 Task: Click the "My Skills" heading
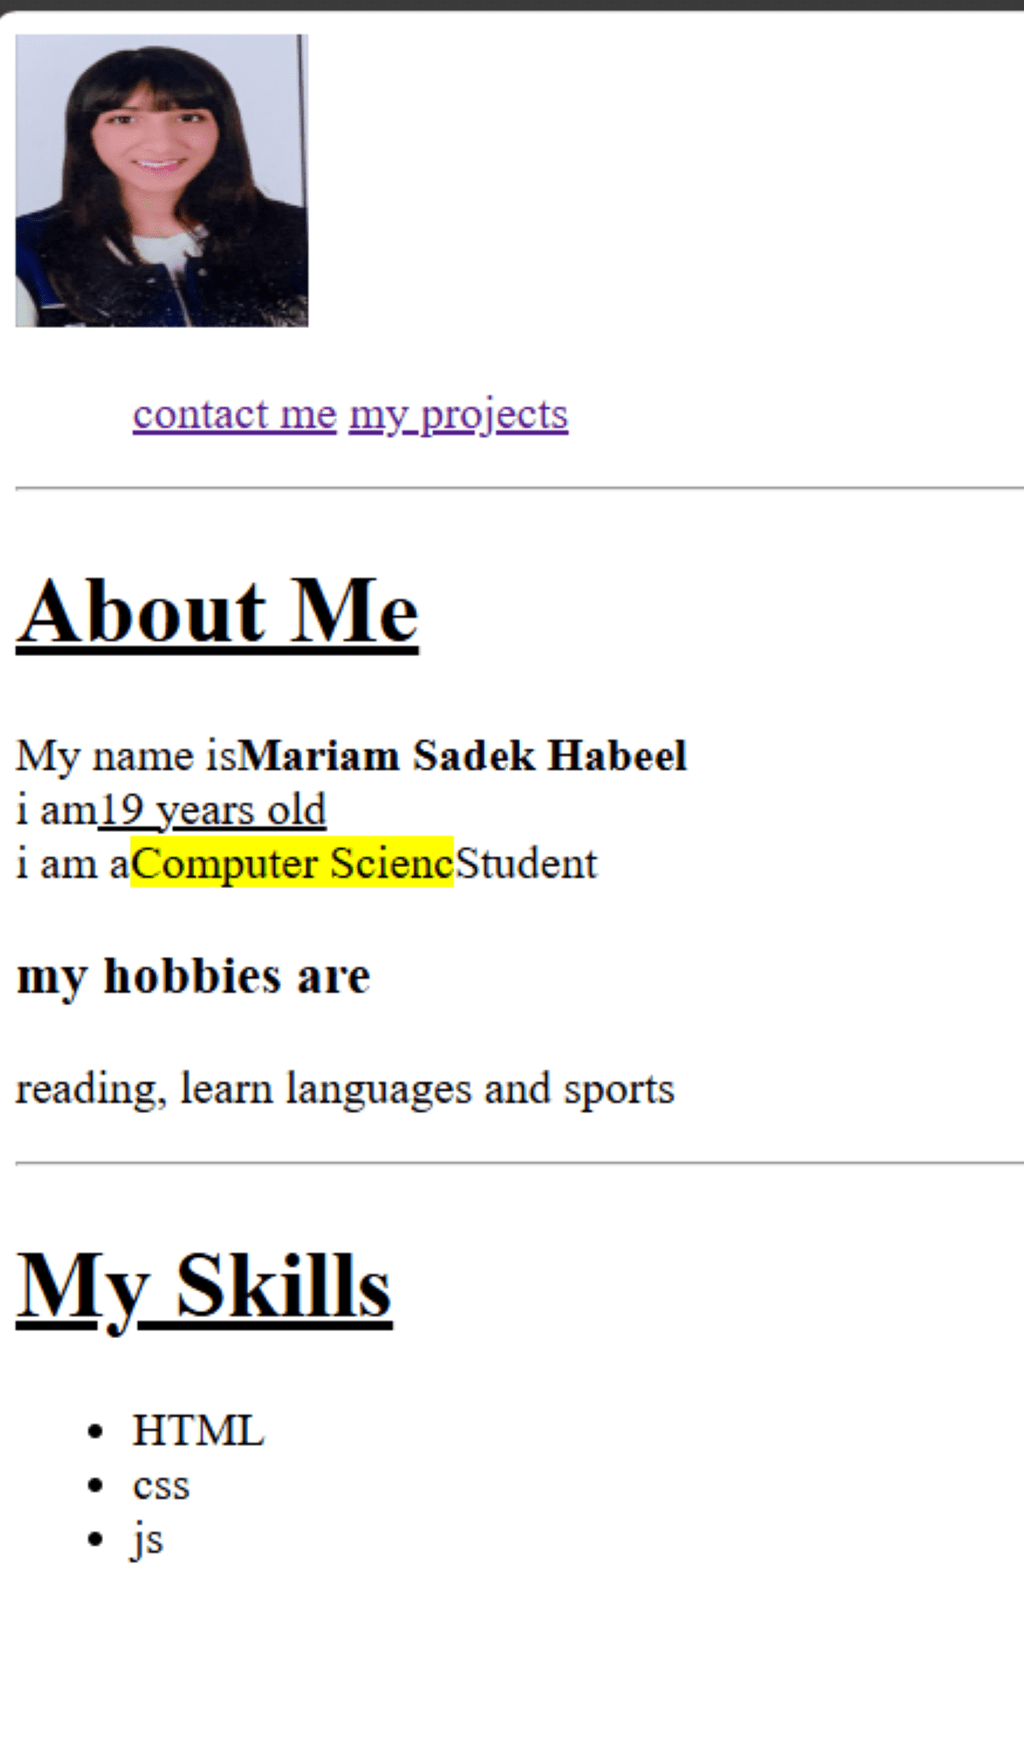(x=204, y=1287)
